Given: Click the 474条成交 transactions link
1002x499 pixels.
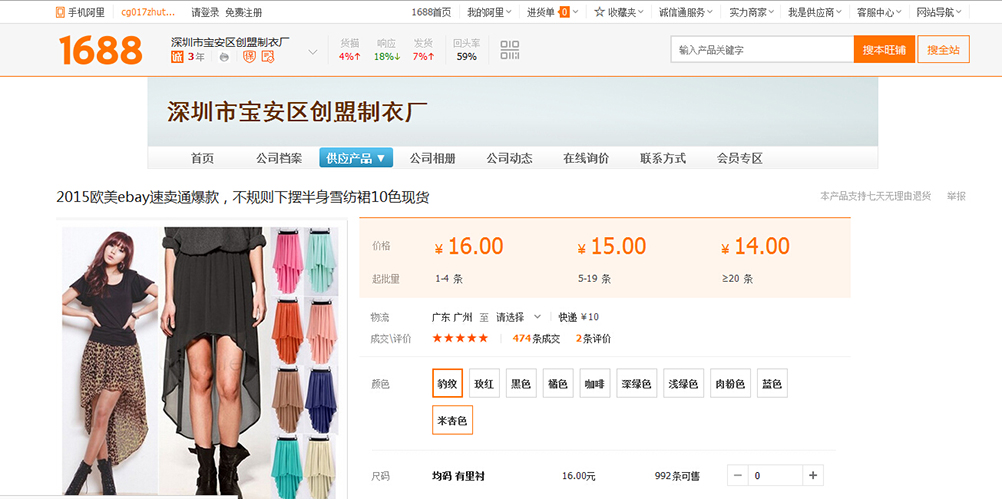Looking at the screenshot, I should click(535, 338).
